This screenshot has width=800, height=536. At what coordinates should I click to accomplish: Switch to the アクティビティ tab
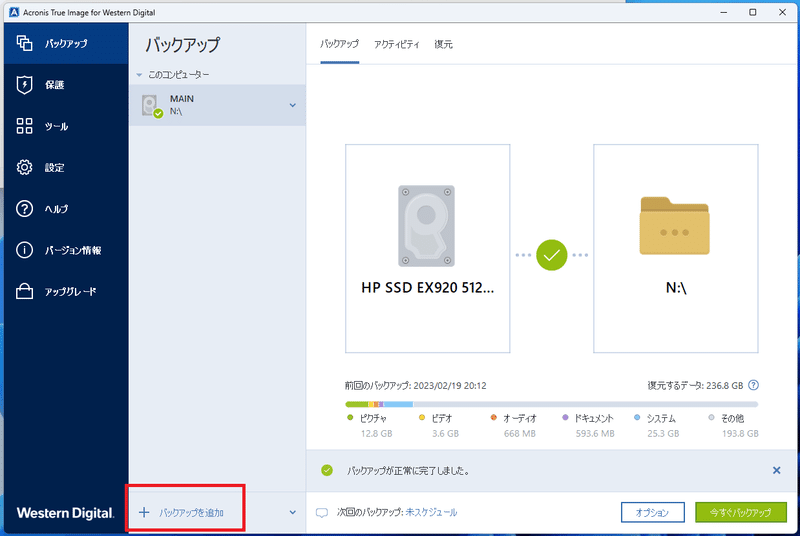396,44
